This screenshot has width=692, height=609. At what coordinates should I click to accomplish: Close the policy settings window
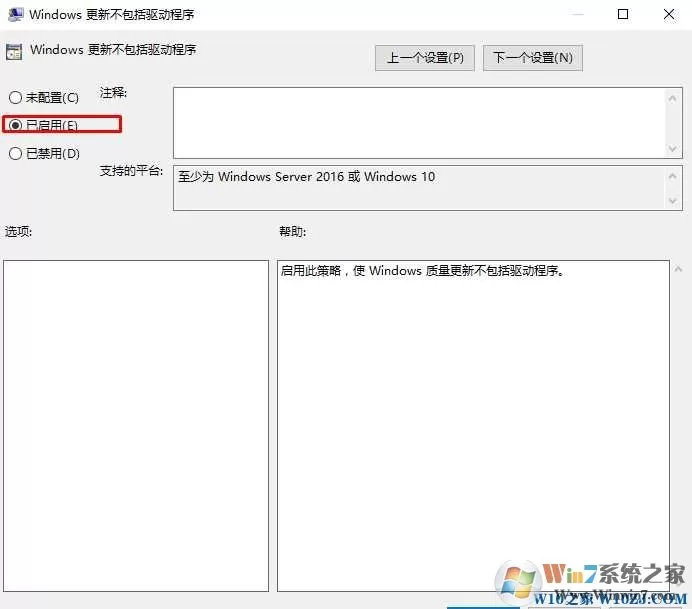(x=669, y=15)
